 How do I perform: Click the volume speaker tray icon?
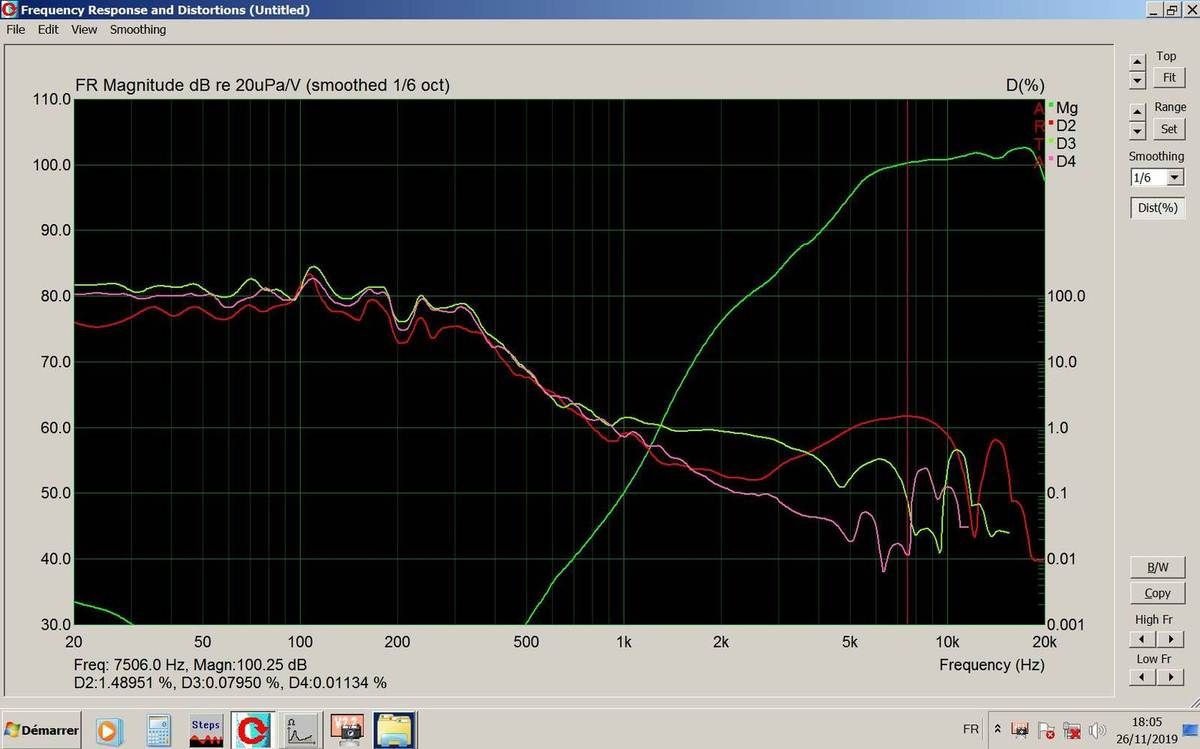tap(1097, 730)
